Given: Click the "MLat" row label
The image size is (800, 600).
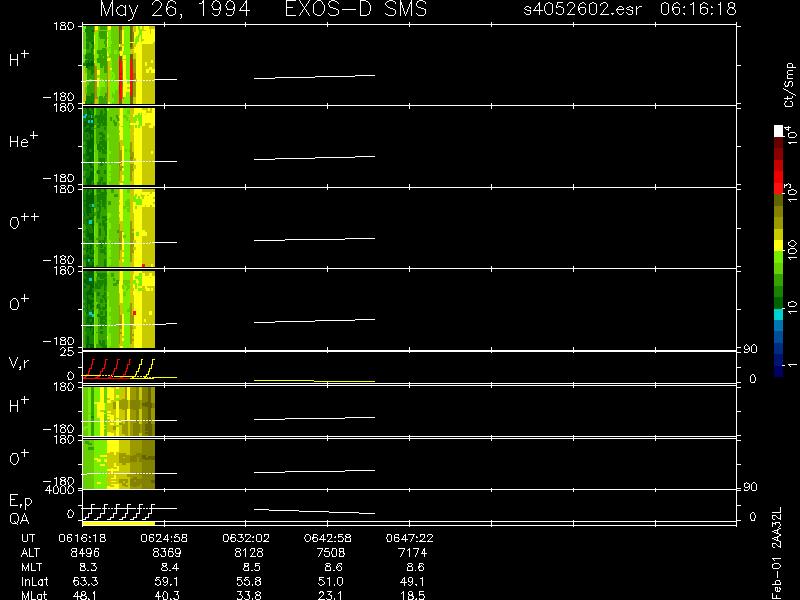Looking at the screenshot, I should 34,595.
